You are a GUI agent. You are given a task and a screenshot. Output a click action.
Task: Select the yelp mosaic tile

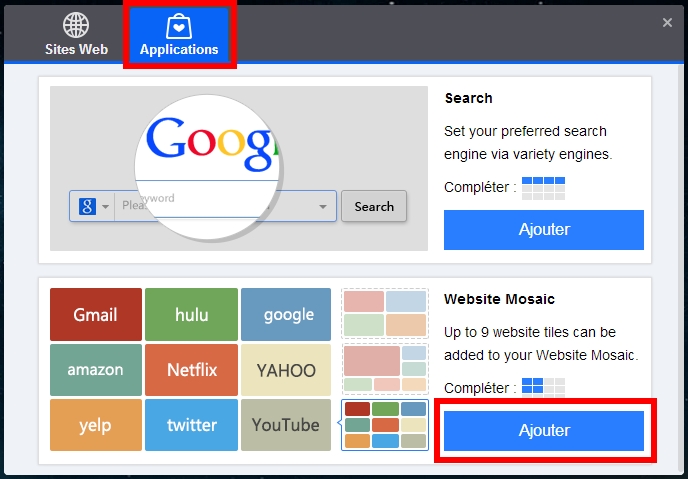coord(96,425)
